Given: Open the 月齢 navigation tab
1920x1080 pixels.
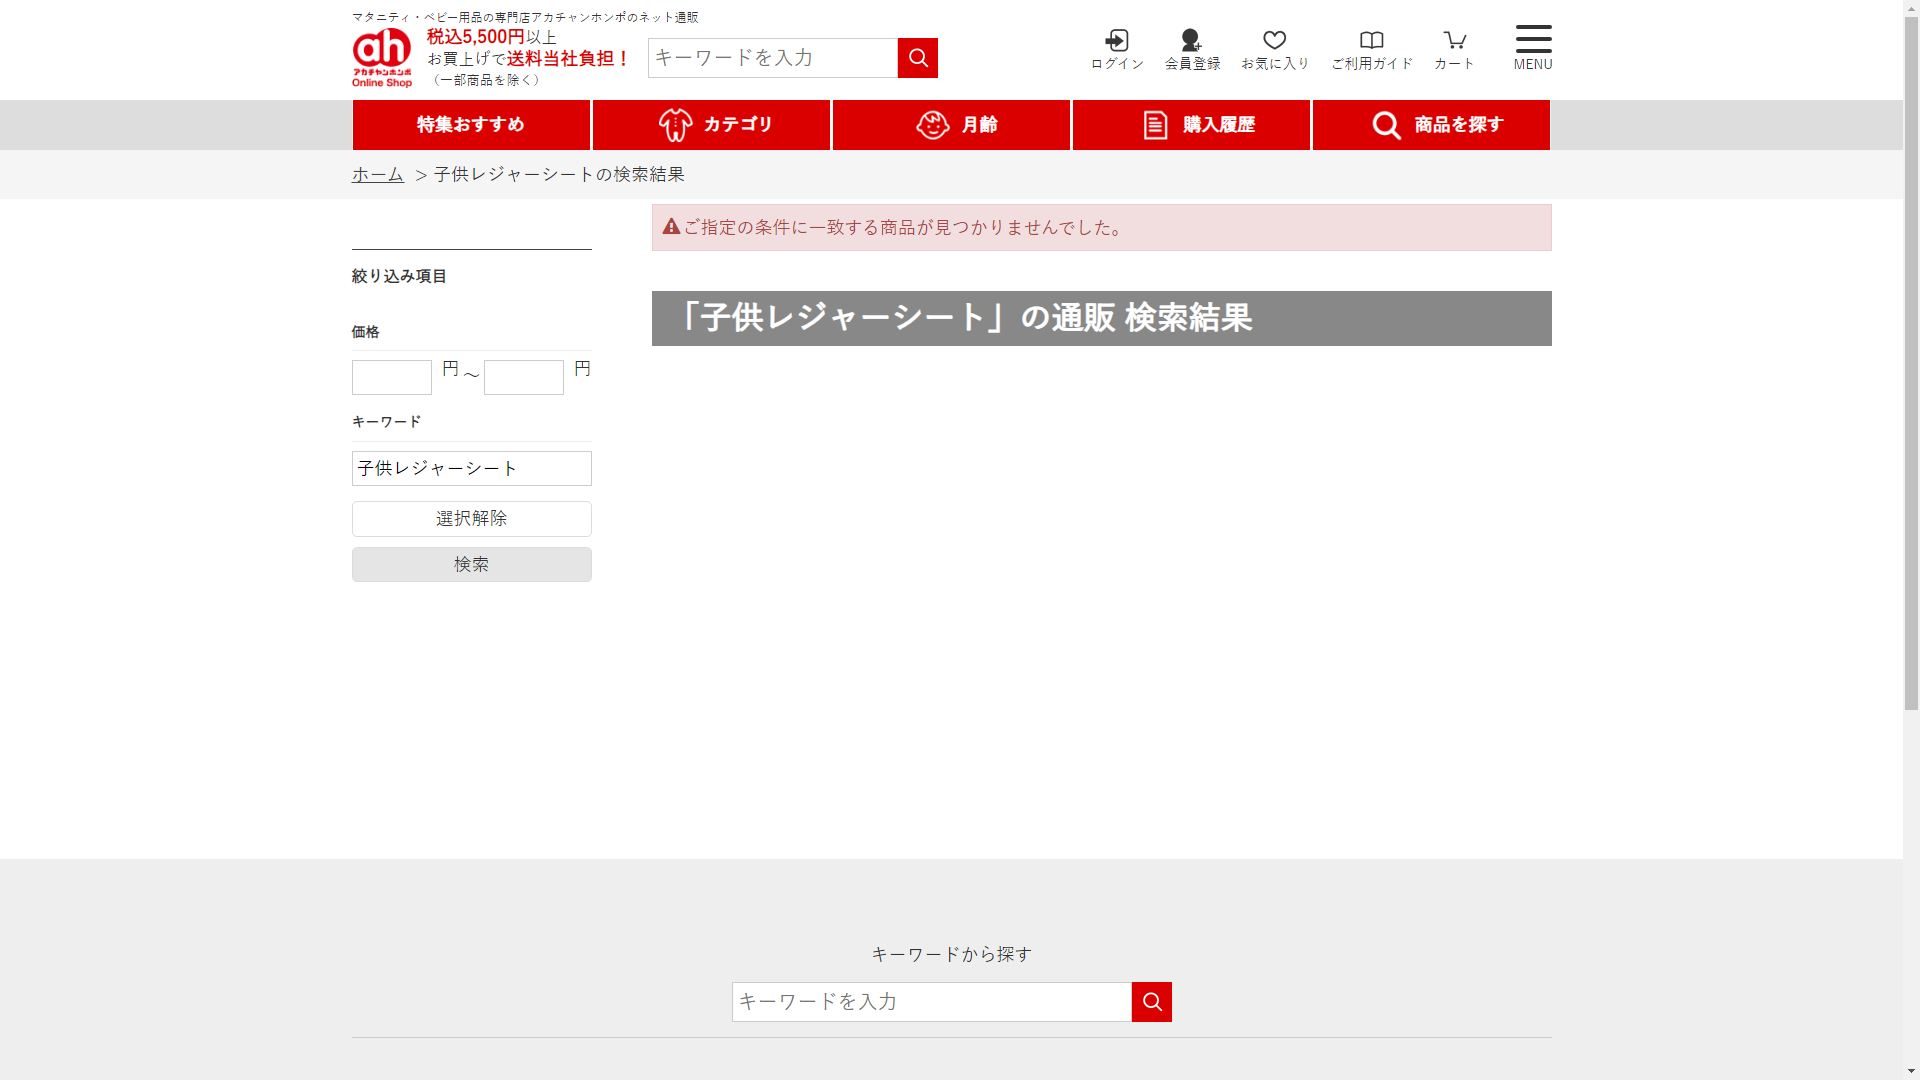Looking at the screenshot, I should tap(951, 125).
